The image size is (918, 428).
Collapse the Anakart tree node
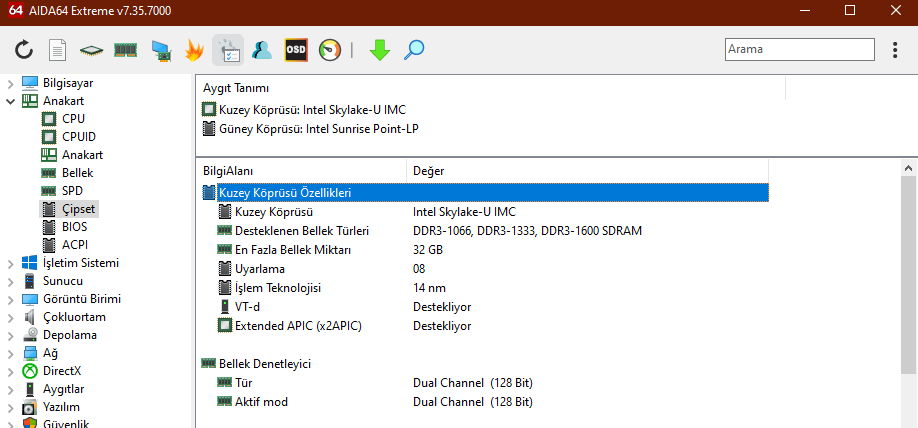(x=11, y=101)
